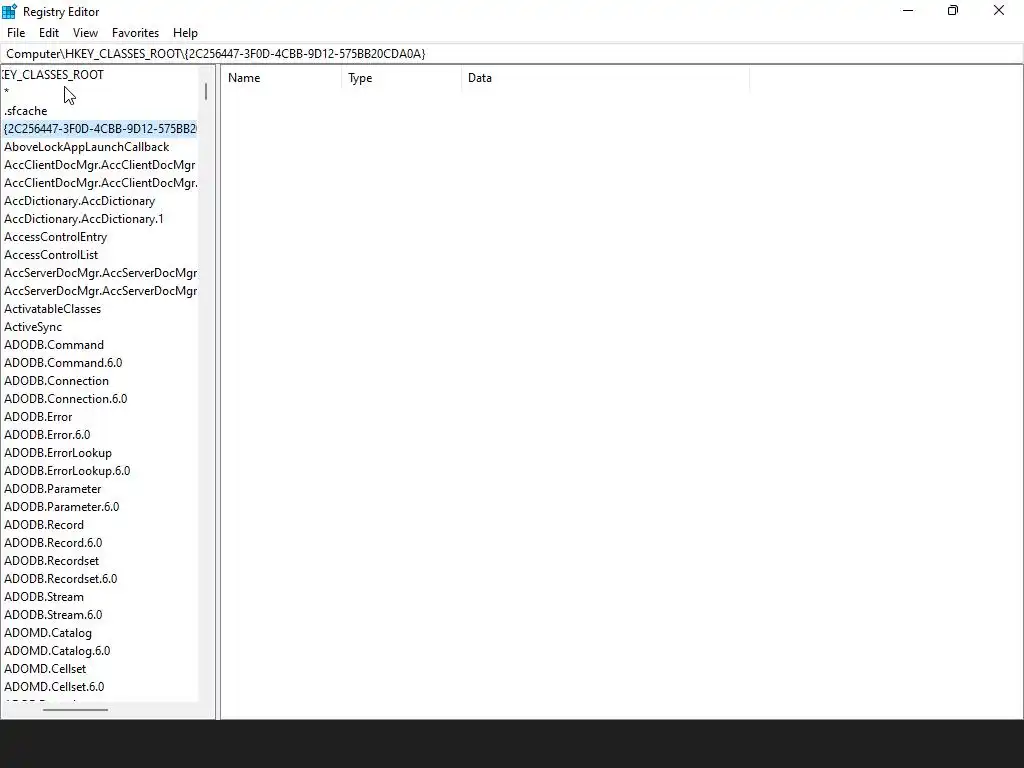Click the Name column header

click(x=281, y=78)
